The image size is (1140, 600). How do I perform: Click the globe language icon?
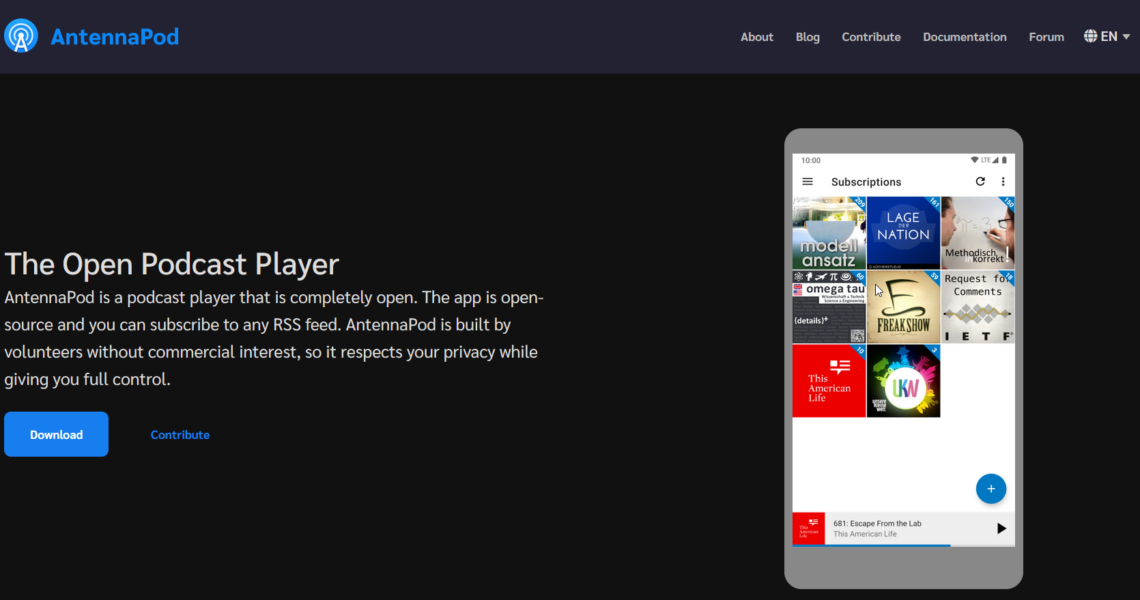(x=1090, y=36)
